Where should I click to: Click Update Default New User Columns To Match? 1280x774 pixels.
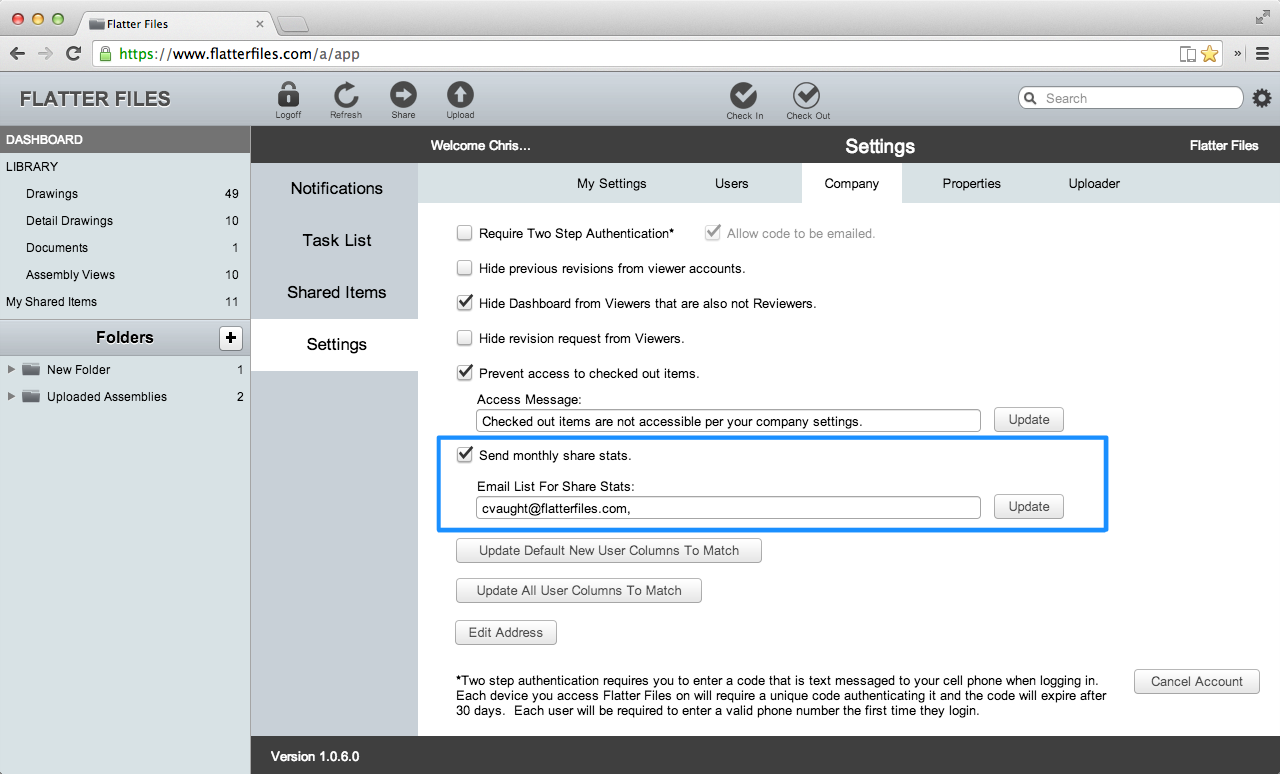(609, 551)
